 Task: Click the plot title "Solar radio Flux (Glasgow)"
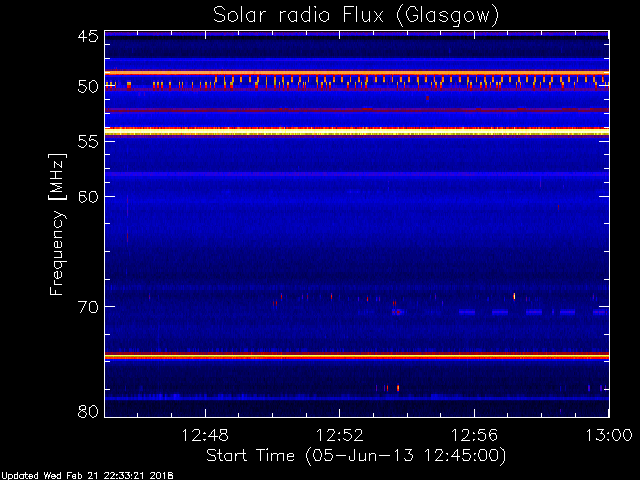point(356,16)
